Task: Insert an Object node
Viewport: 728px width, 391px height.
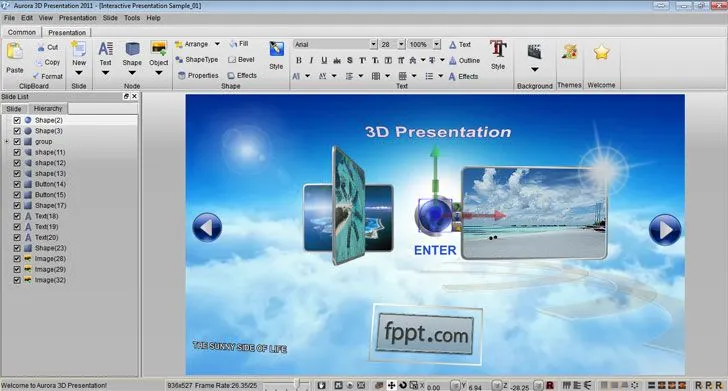Action: pyautogui.click(x=159, y=54)
